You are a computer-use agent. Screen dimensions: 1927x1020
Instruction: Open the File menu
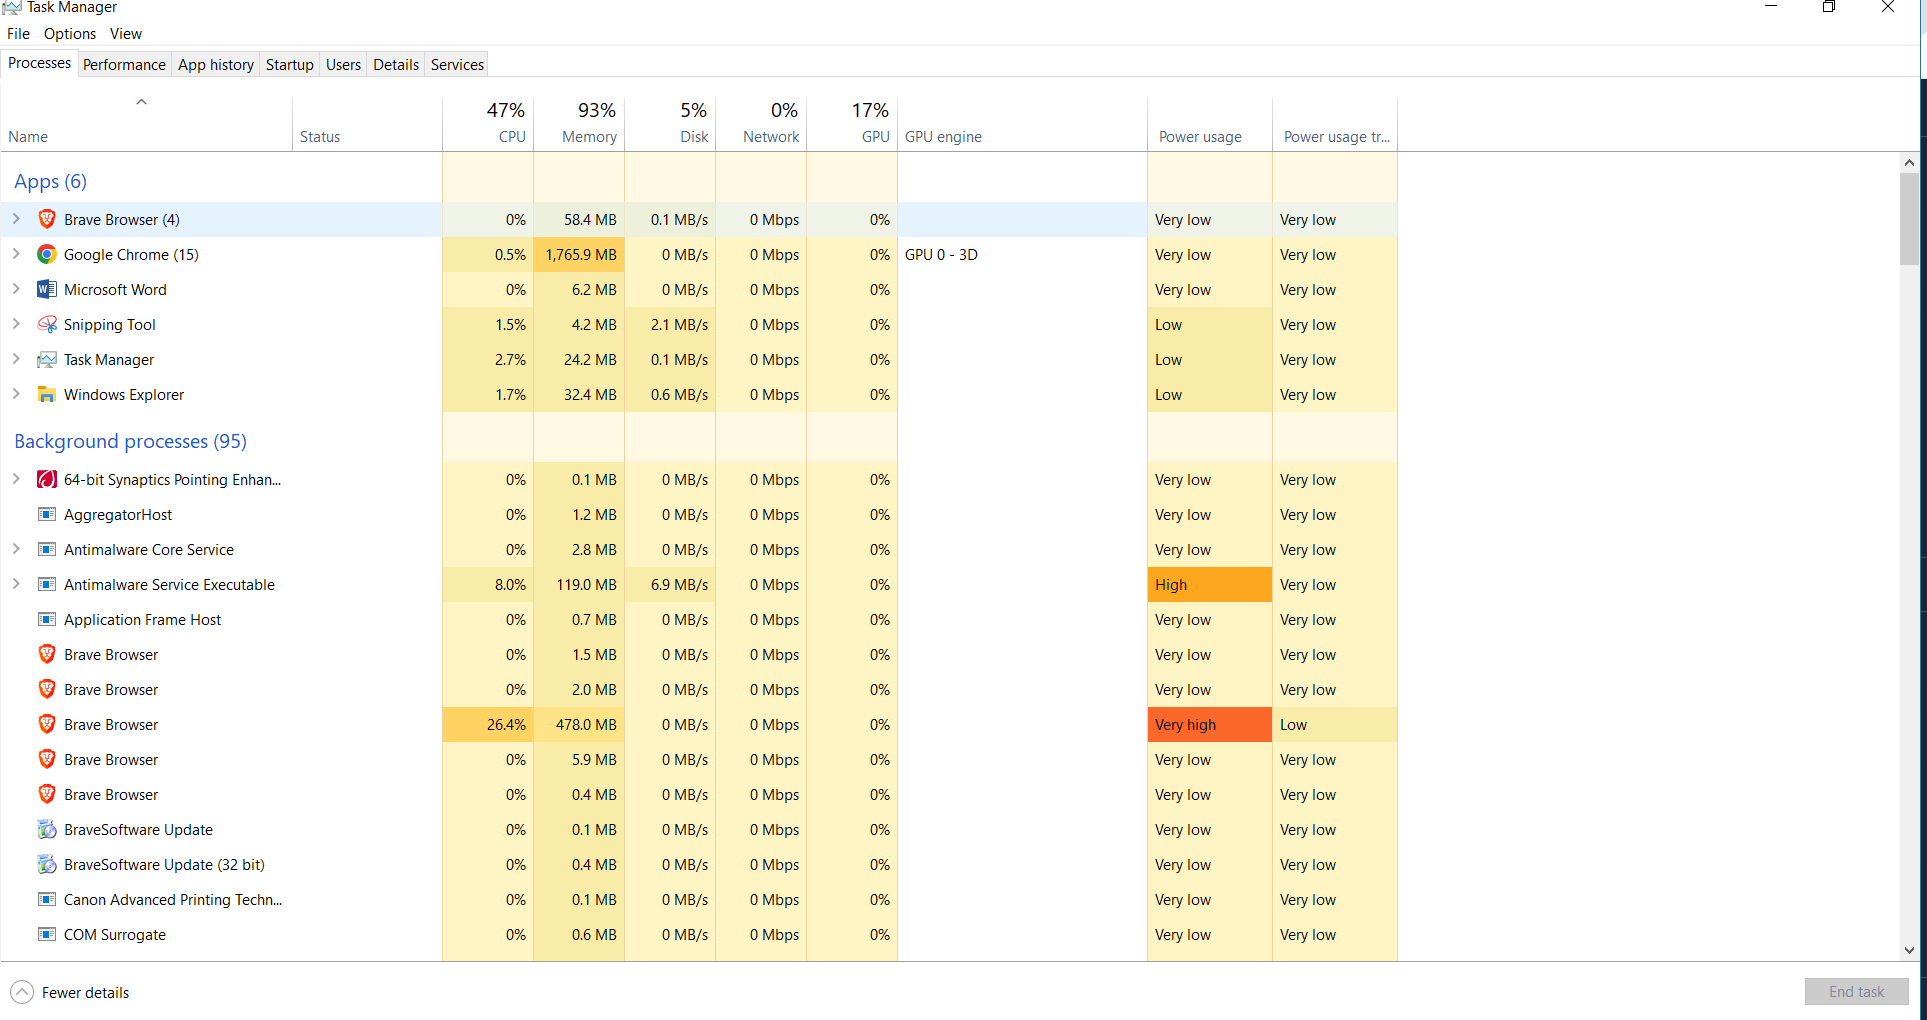[18, 33]
